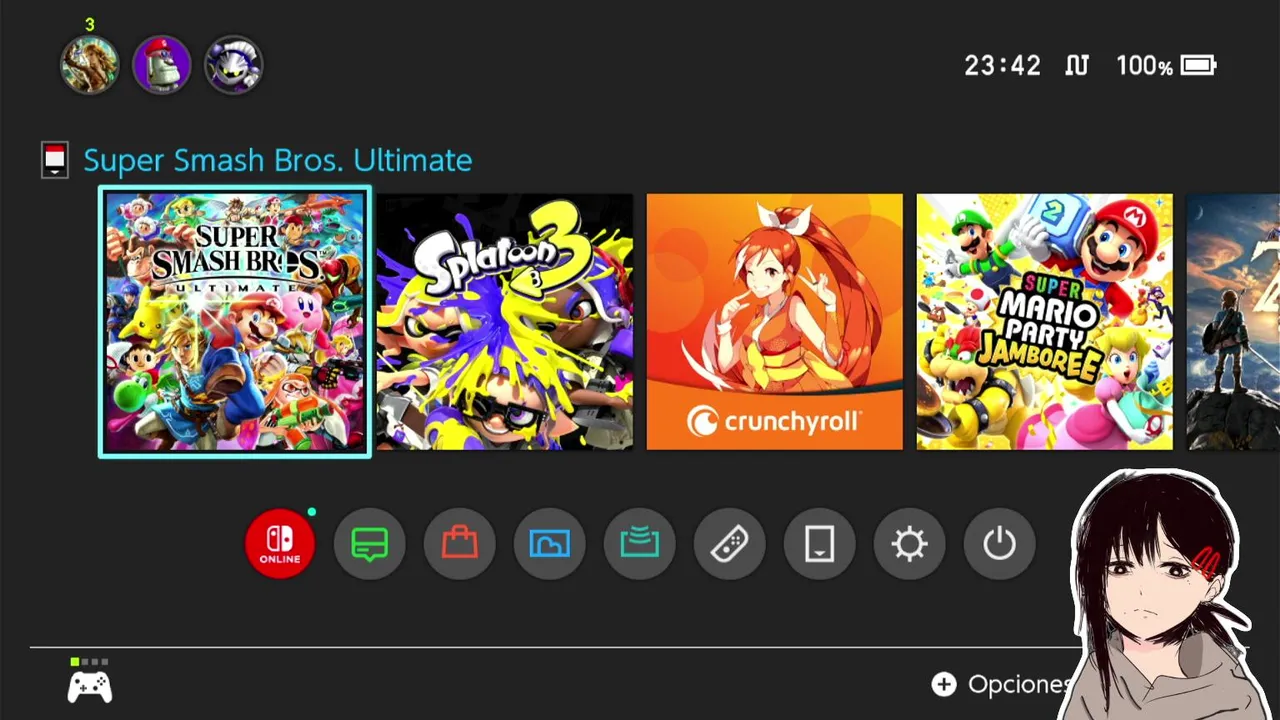Open the Virtual Game Cards icon
The width and height of the screenshot is (1280, 720).
pyautogui.click(x=820, y=544)
